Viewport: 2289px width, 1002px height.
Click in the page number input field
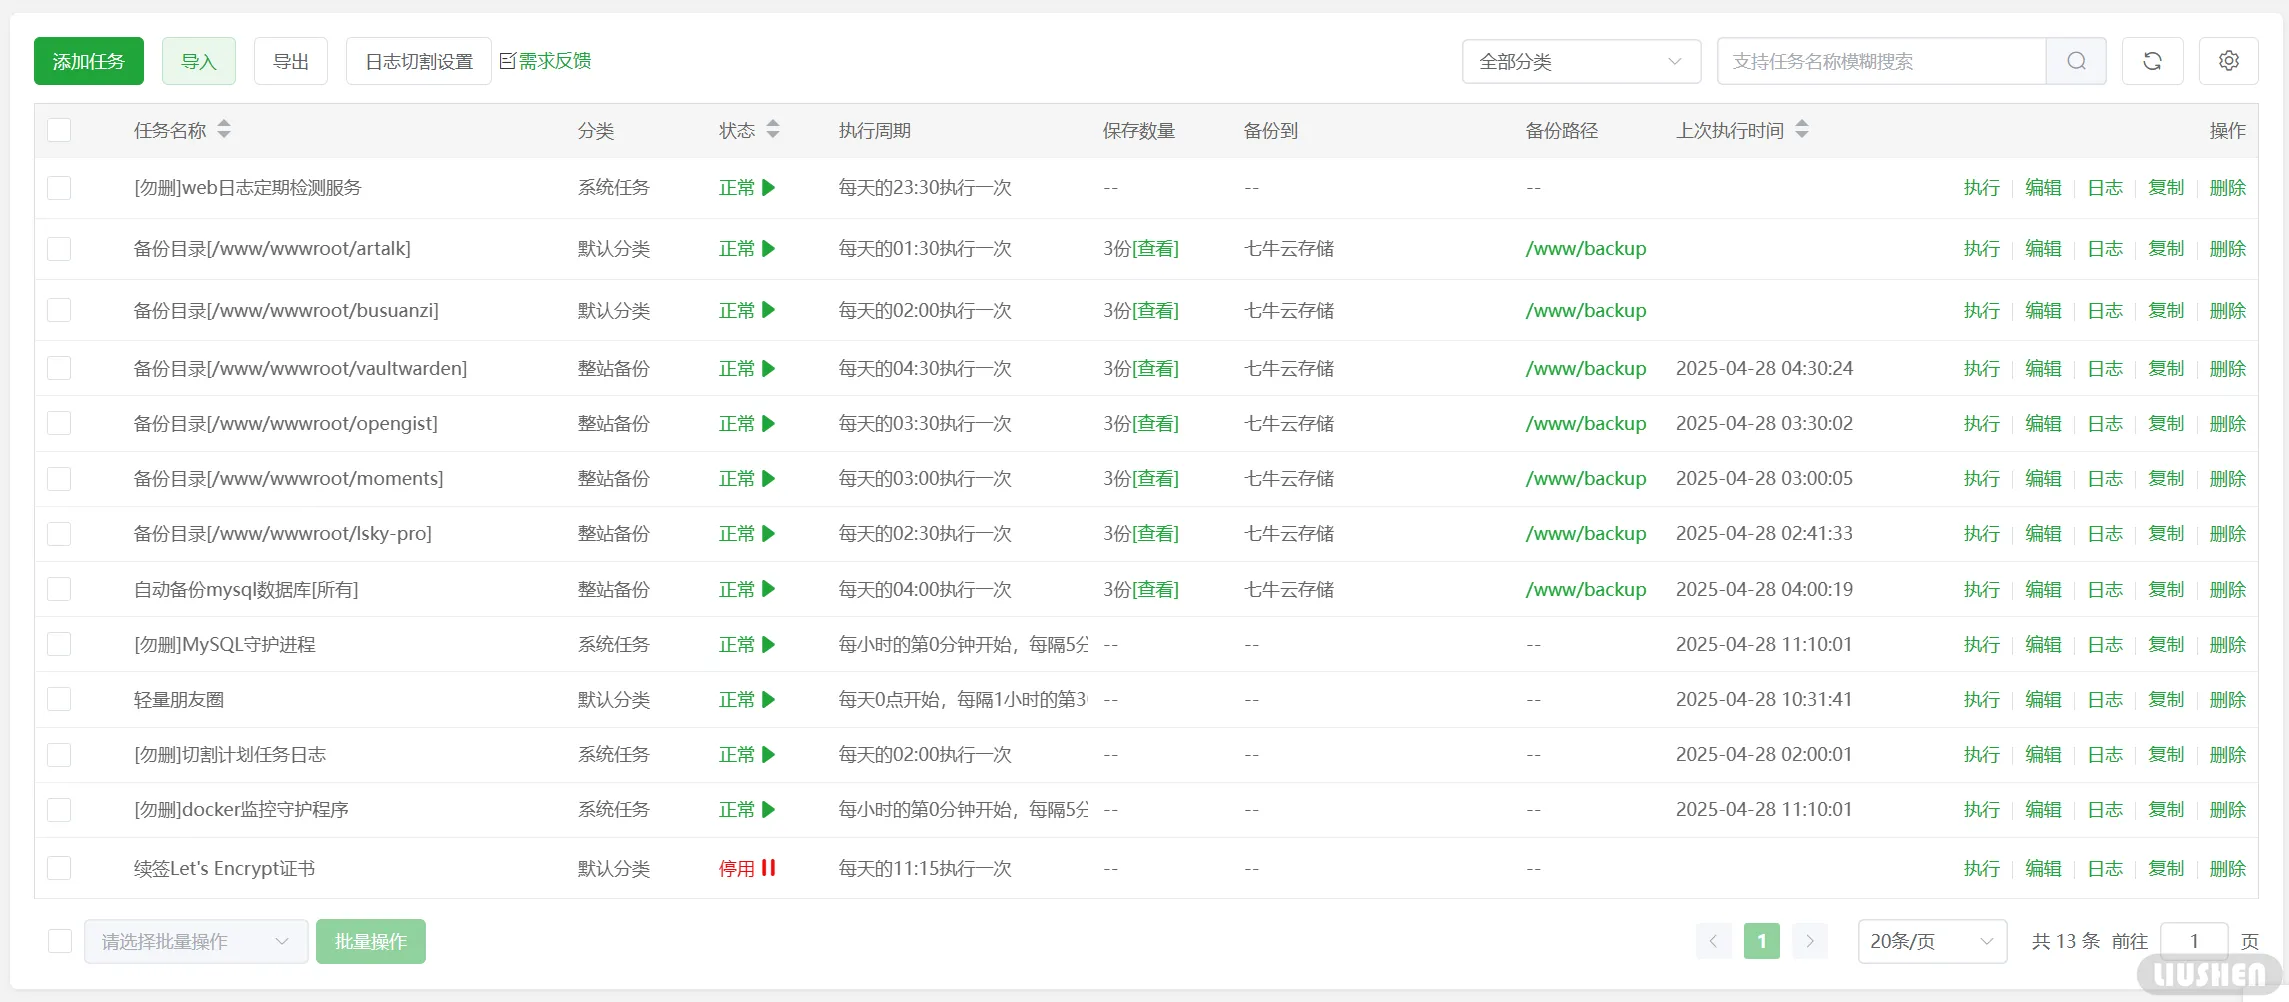2194,941
